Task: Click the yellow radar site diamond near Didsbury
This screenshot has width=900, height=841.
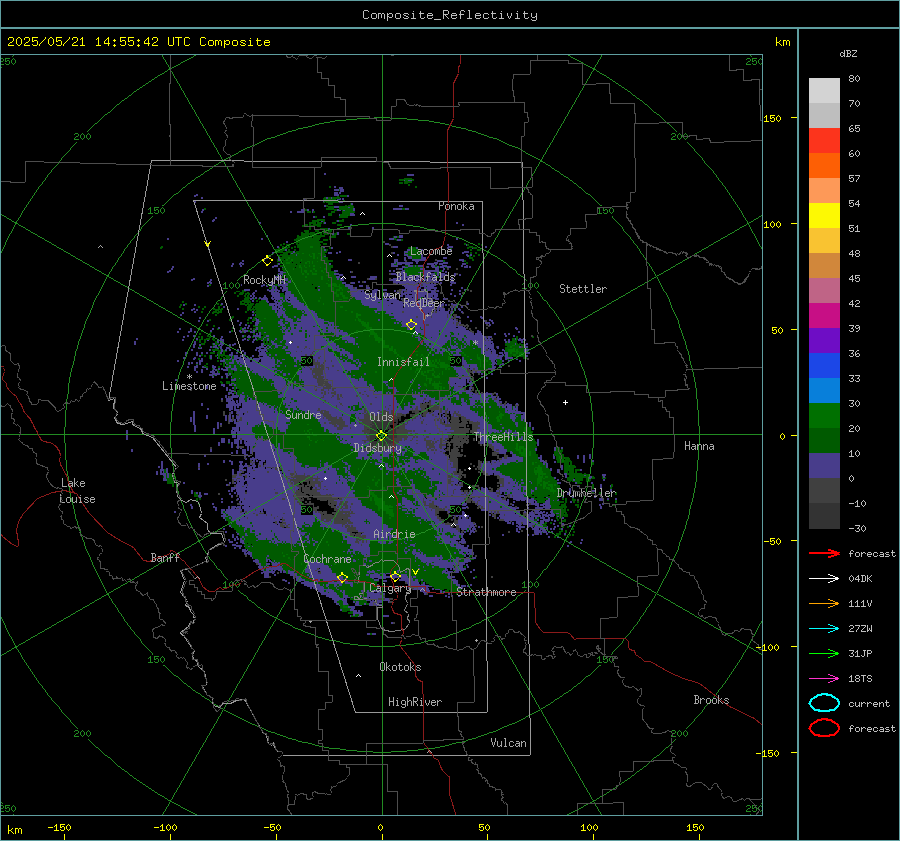Action: (381, 436)
